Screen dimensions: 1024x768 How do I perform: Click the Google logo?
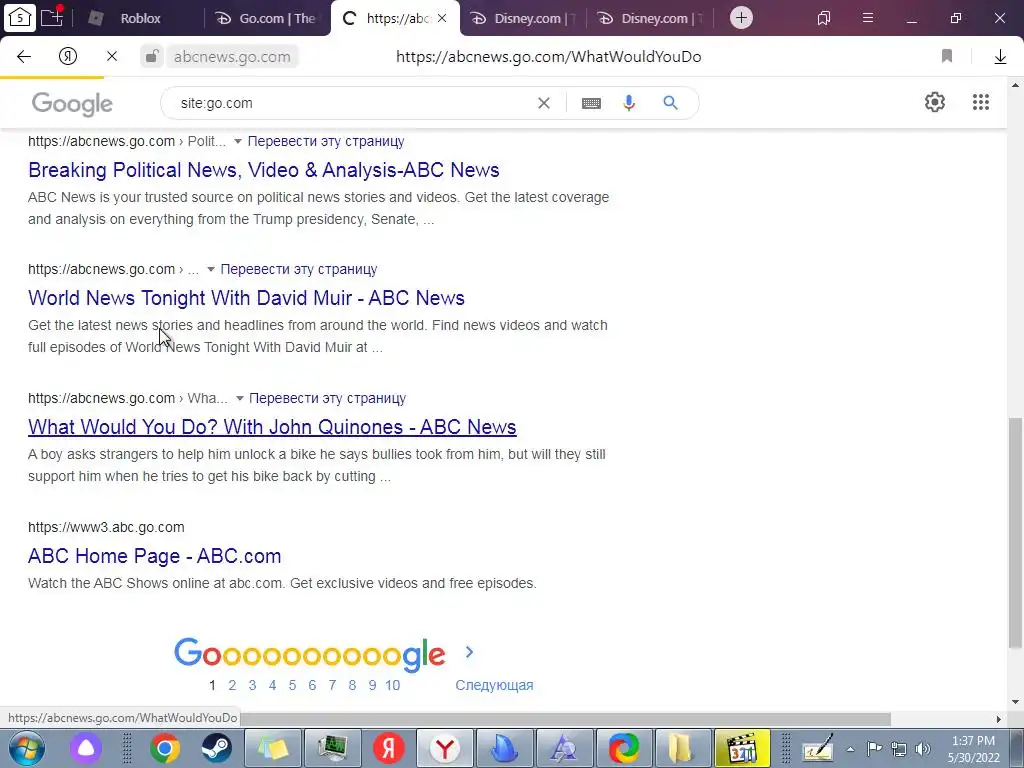(x=72, y=103)
